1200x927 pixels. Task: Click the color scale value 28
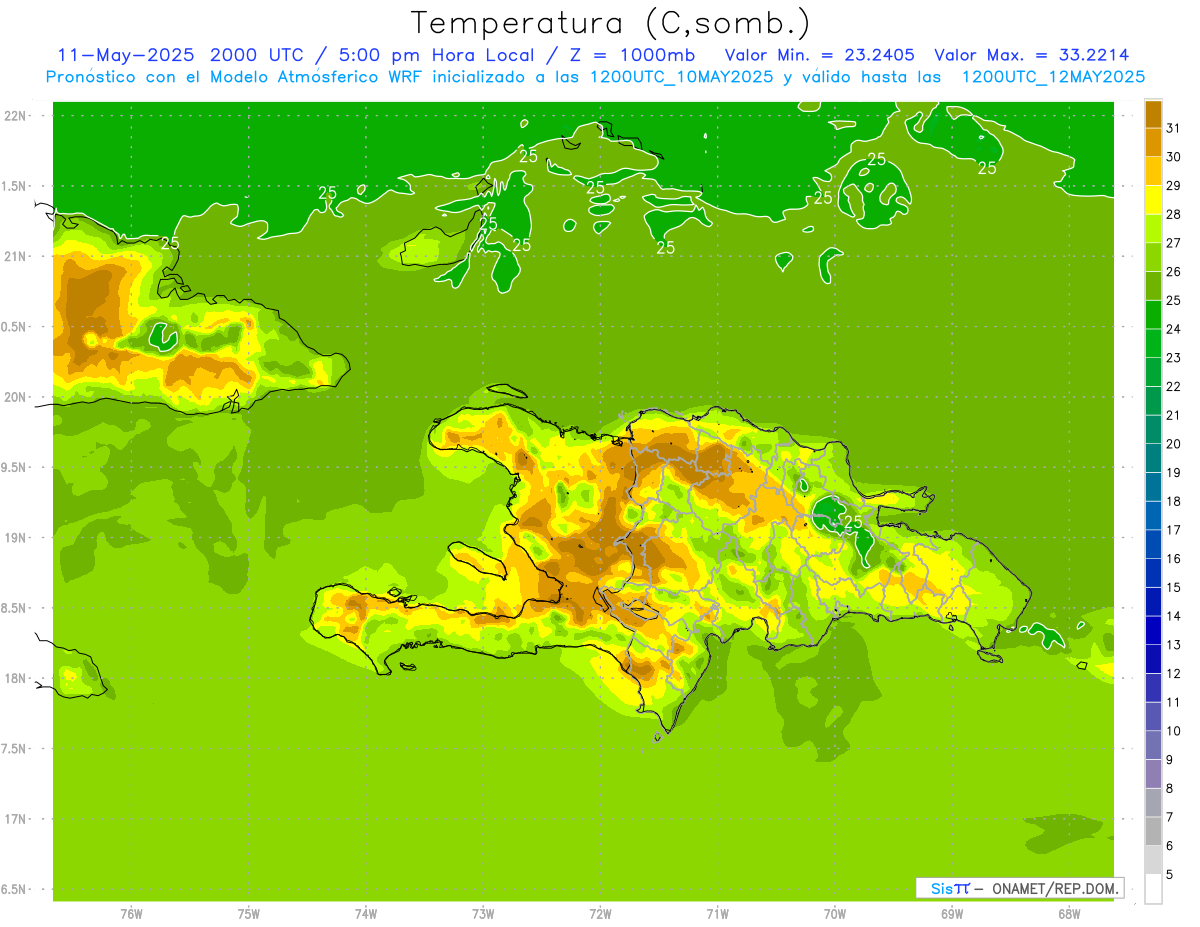click(1174, 214)
